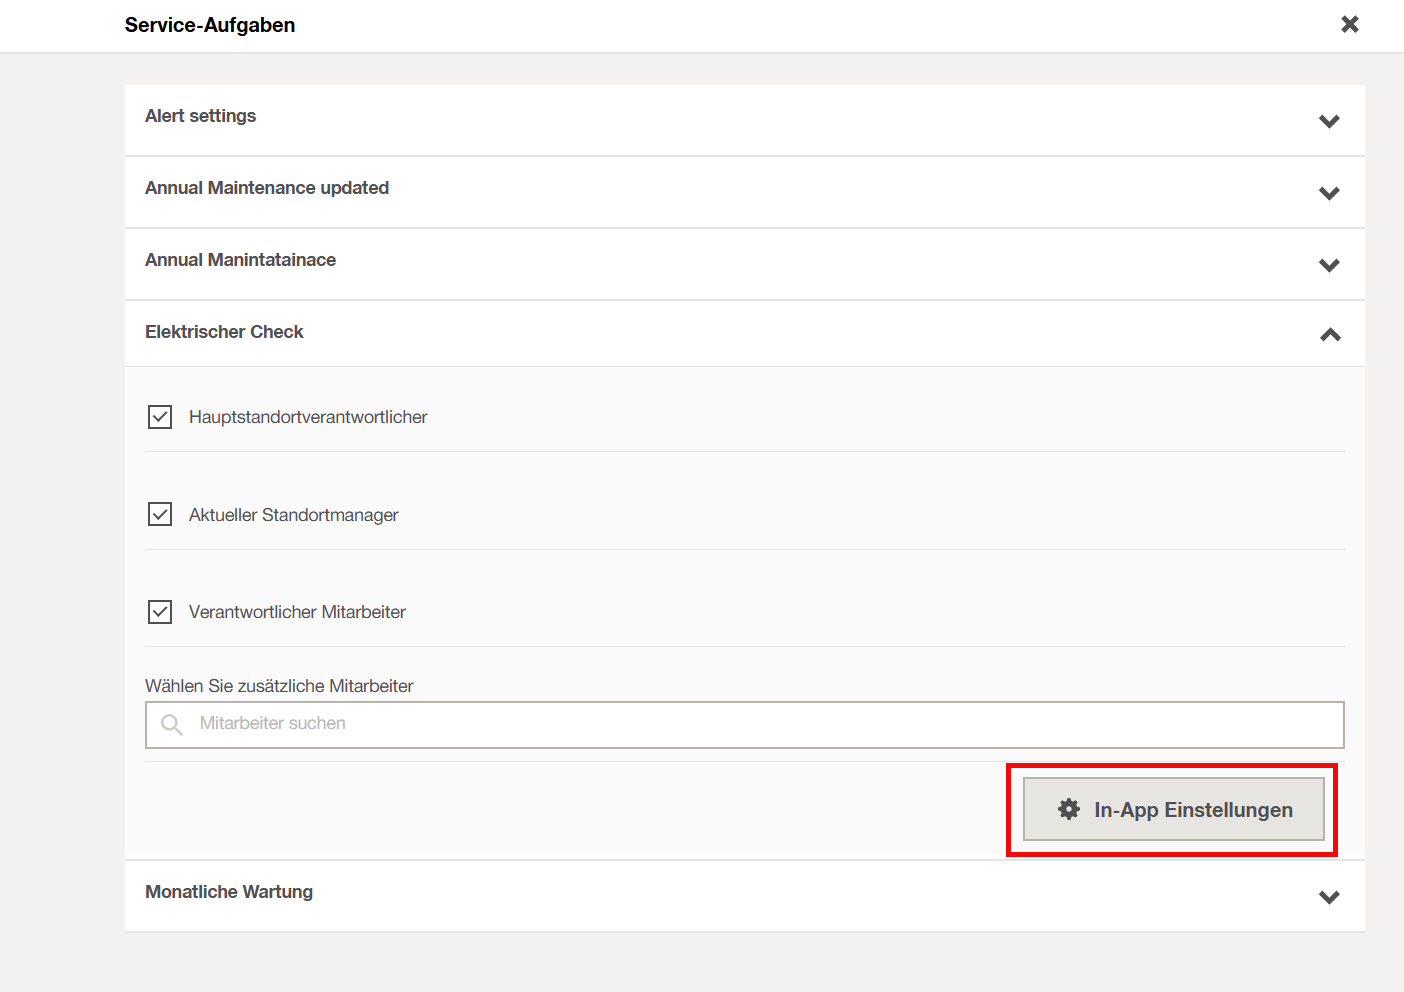Expand Annual Maintenance updated chevron
The image size is (1404, 992).
[x=1329, y=193]
